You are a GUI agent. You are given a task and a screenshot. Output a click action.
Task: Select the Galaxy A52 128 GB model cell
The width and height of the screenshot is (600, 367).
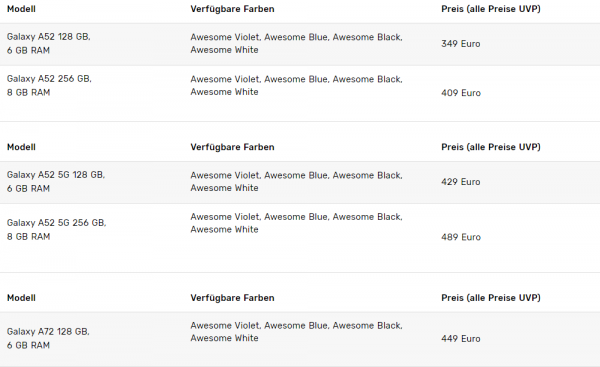pos(49,44)
